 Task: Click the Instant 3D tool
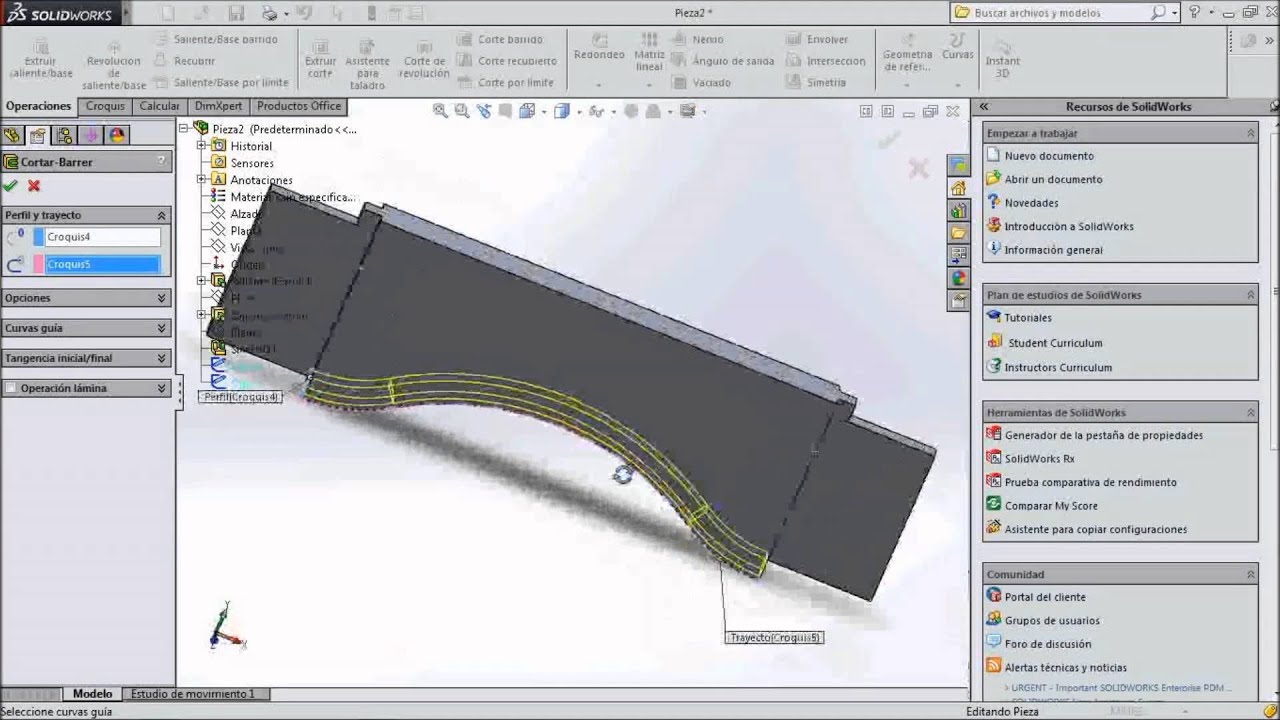1003,59
